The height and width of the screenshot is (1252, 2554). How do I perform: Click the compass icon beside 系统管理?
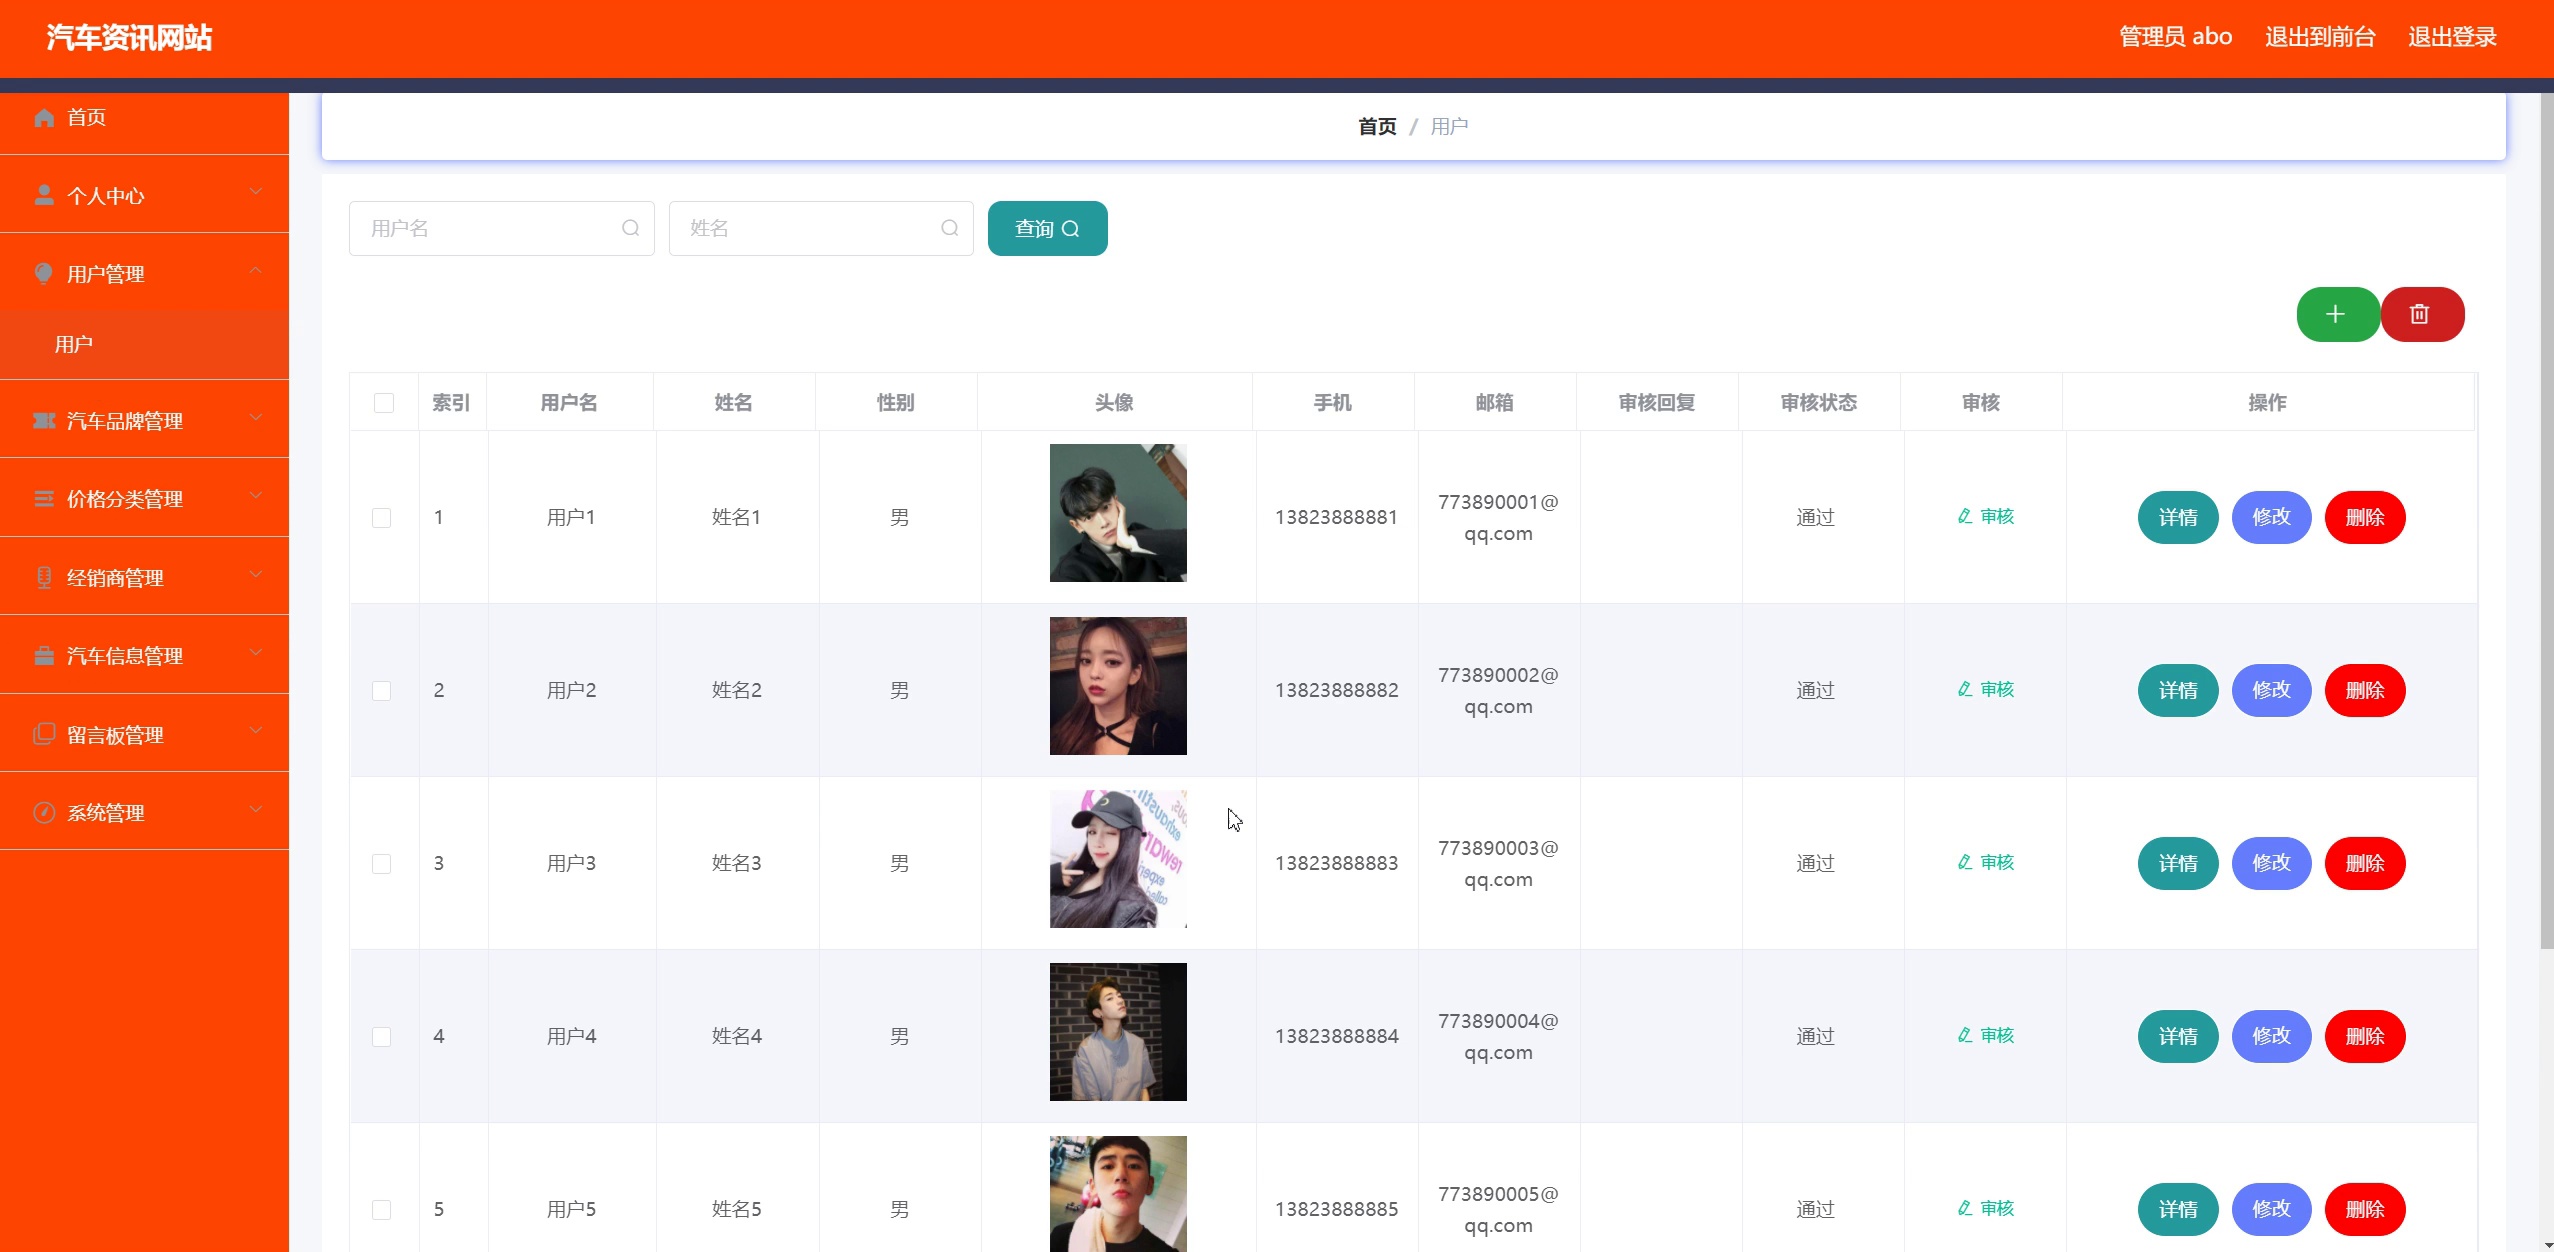pos(44,812)
